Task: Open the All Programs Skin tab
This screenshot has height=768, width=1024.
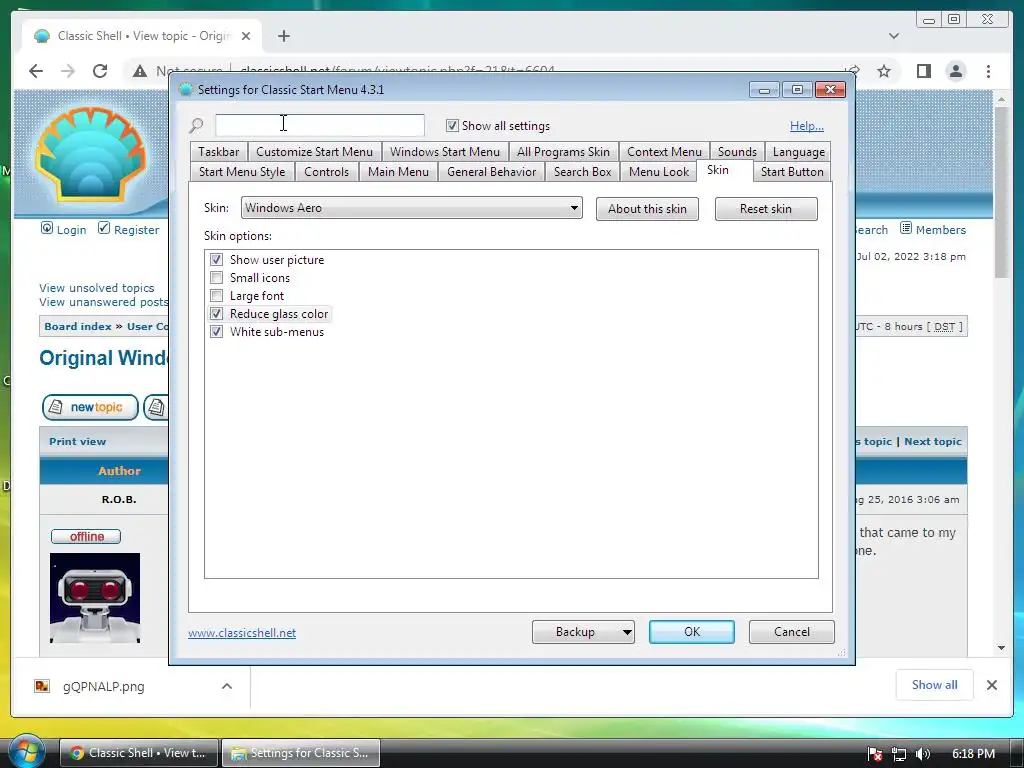Action: tap(563, 152)
